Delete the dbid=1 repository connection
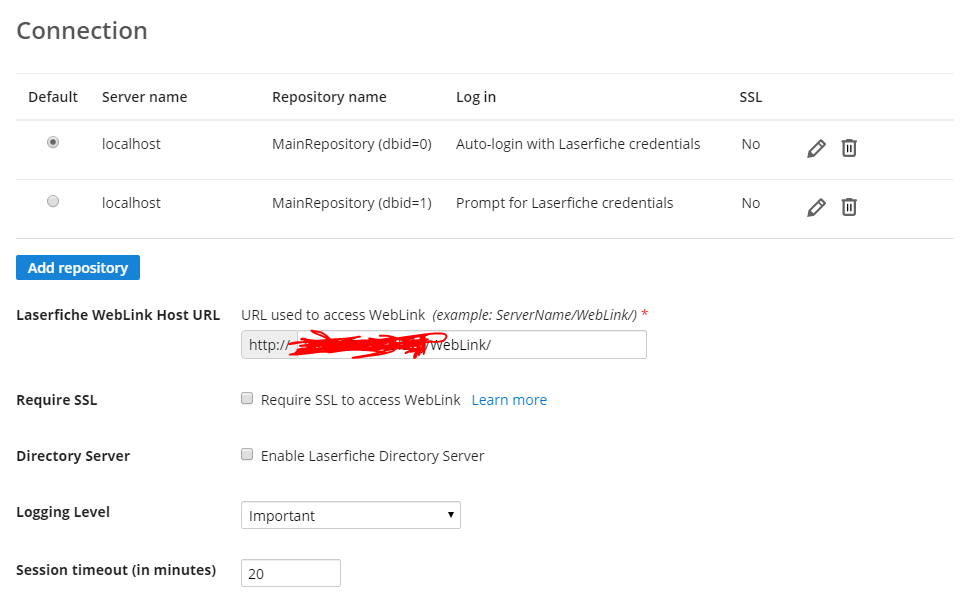980x594 pixels. (849, 207)
